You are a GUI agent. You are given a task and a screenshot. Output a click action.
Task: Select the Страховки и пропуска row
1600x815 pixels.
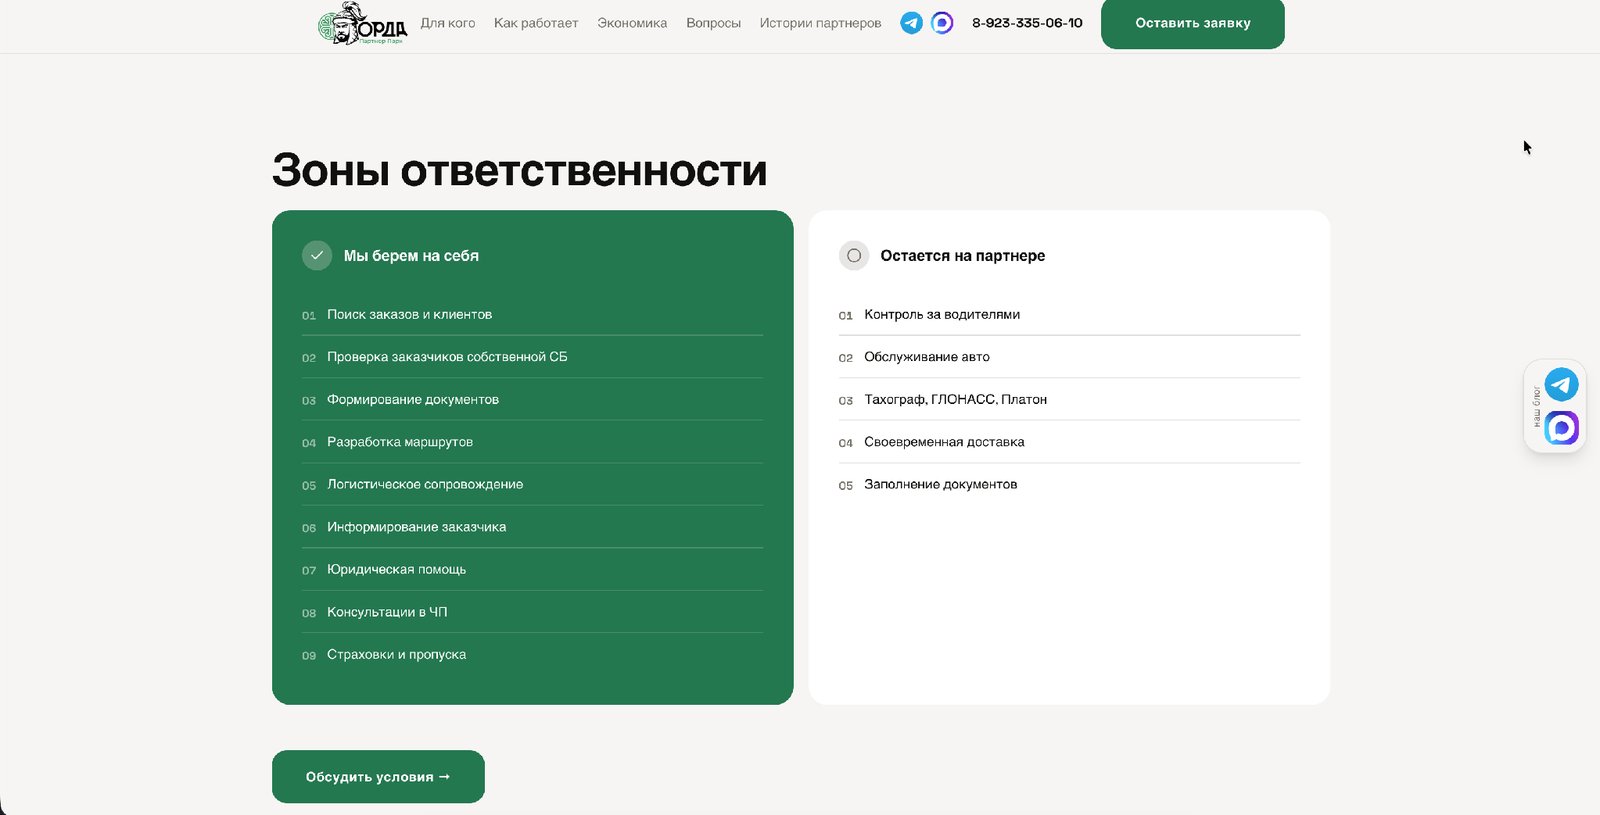tap(532, 654)
